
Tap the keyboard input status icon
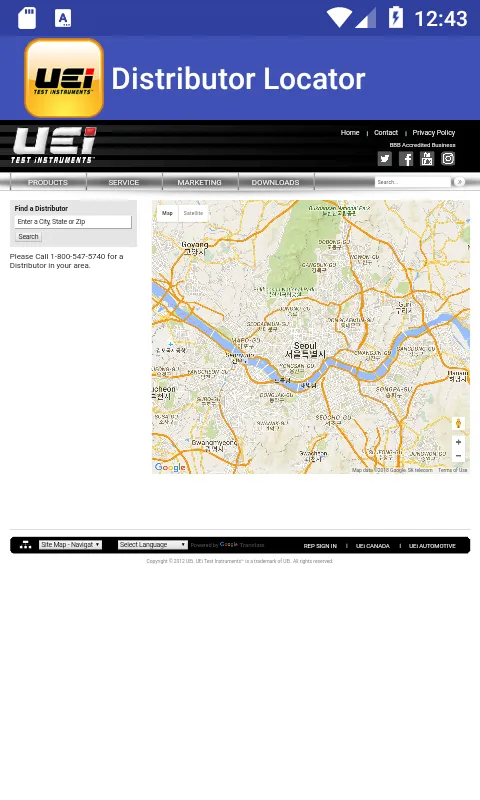point(63,18)
